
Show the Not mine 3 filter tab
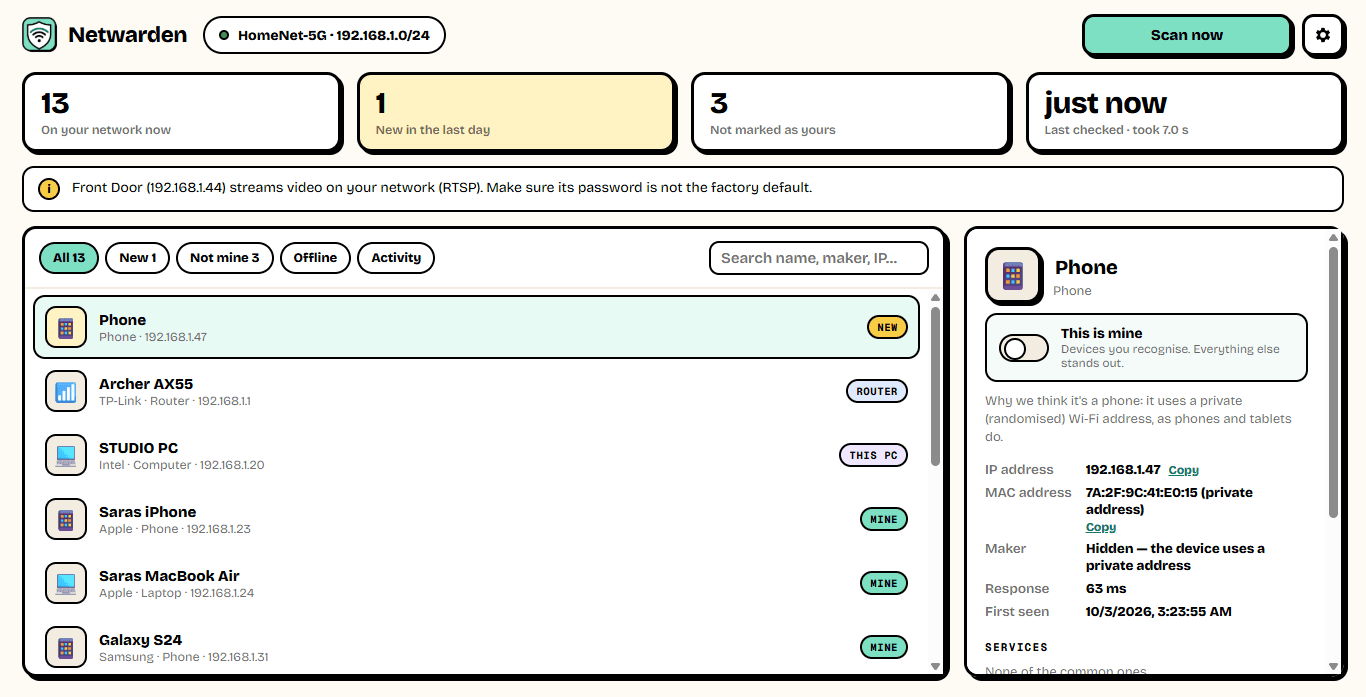pos(225,258)
